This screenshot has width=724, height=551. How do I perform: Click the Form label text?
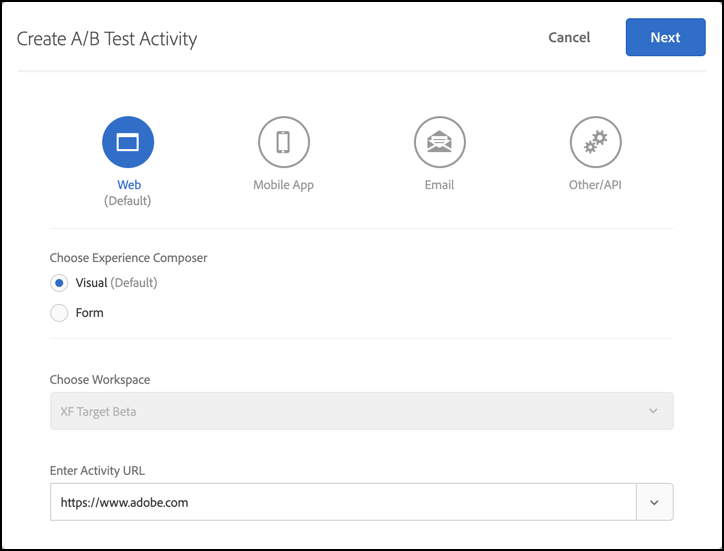tap(90, 313)
